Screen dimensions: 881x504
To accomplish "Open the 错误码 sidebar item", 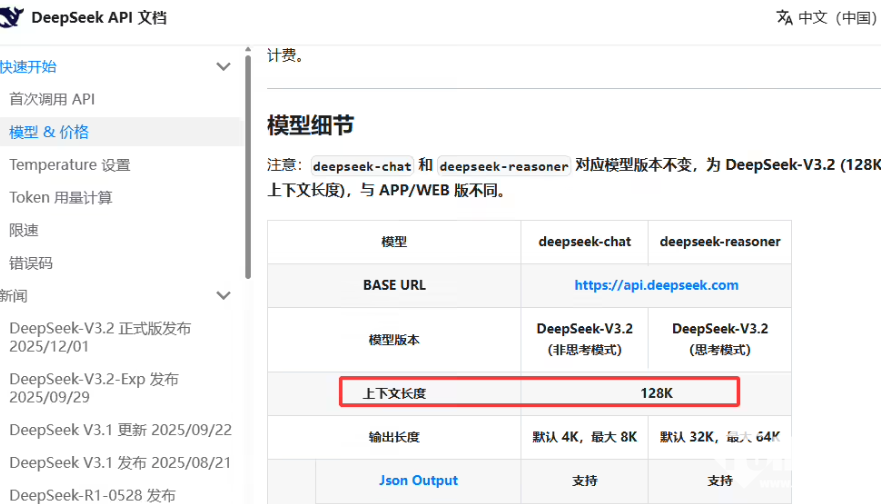I will (x=31, y=263).
